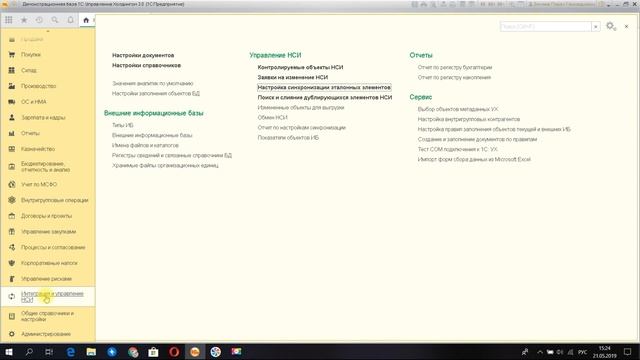Open the History clock icon
640x360 pixels.
click(x=39, y=20)
